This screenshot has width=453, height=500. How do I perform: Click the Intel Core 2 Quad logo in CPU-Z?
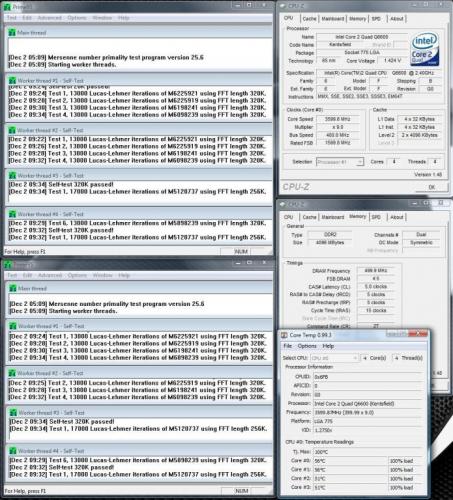425,49
